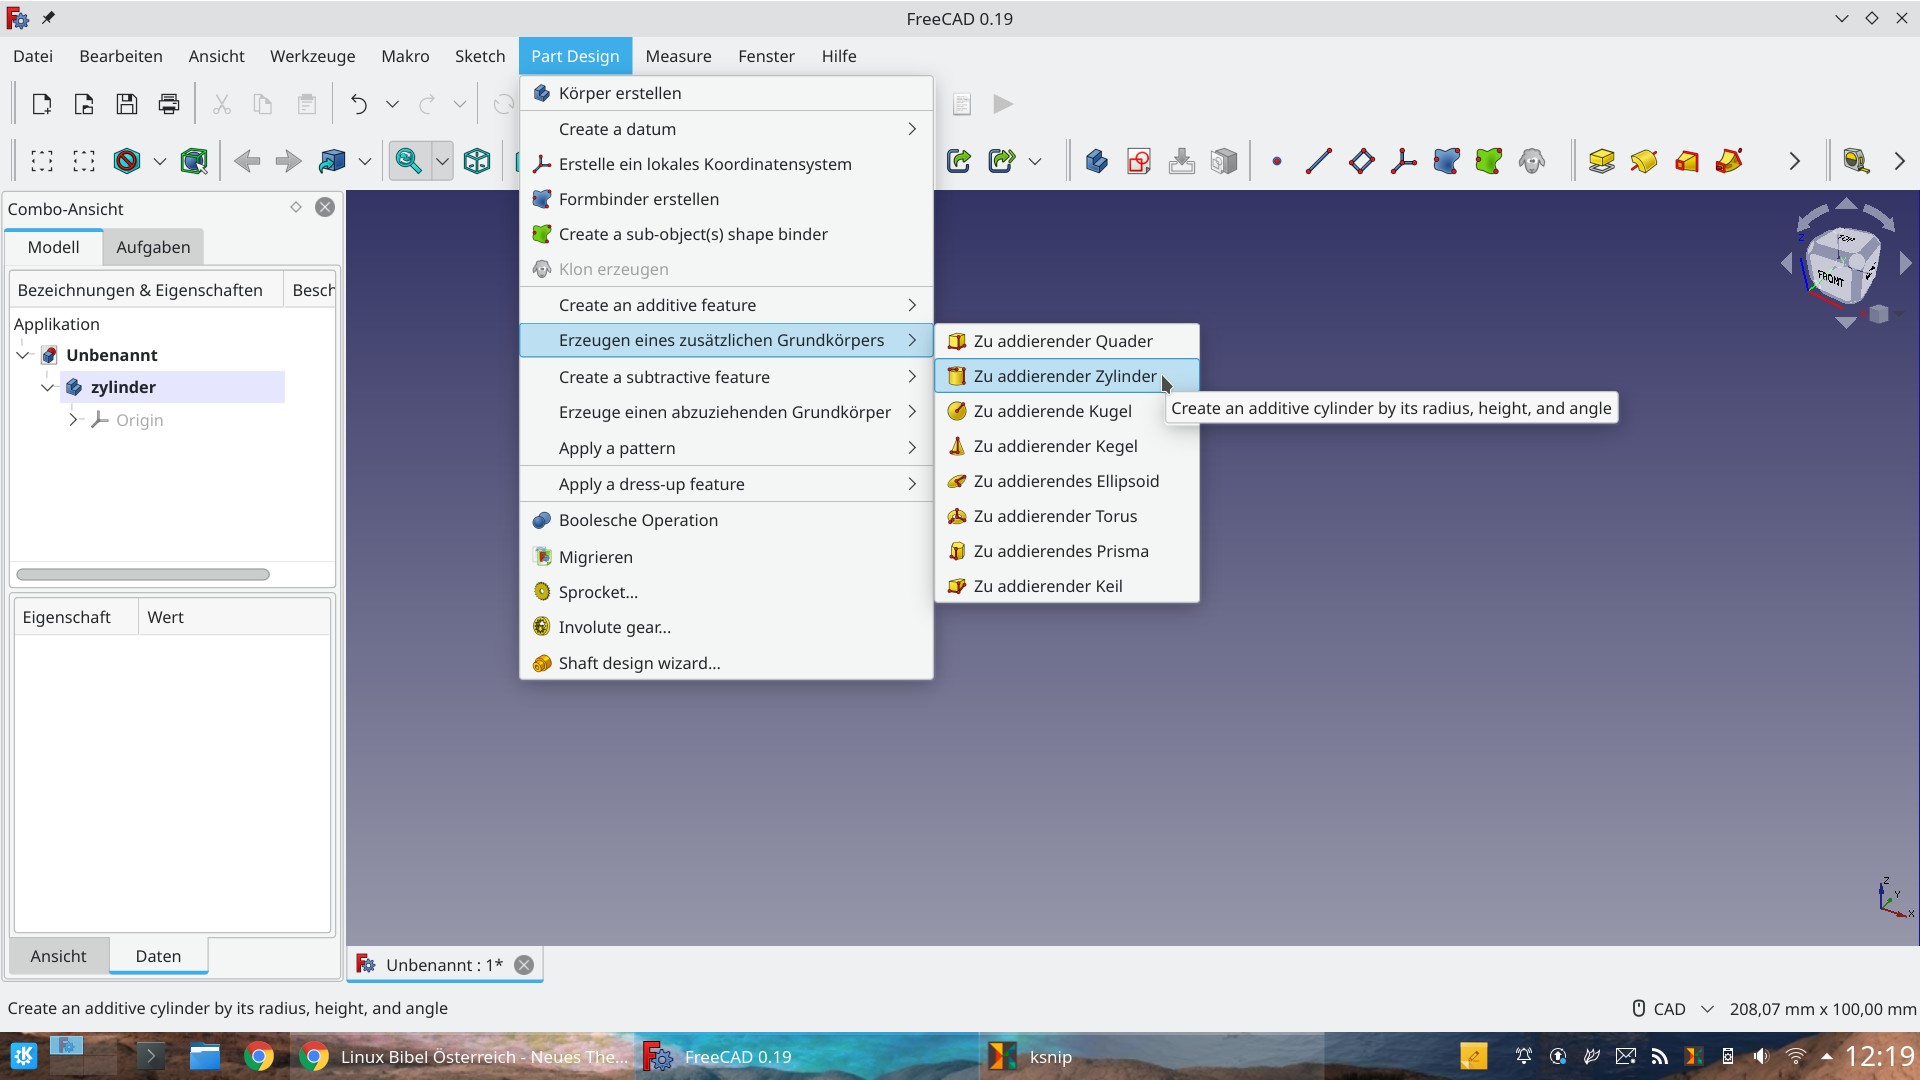Select the Revolution tool icon
Image resolution: width=1920 pixels, height=1080 pixels.
(x=1643, y=161)
